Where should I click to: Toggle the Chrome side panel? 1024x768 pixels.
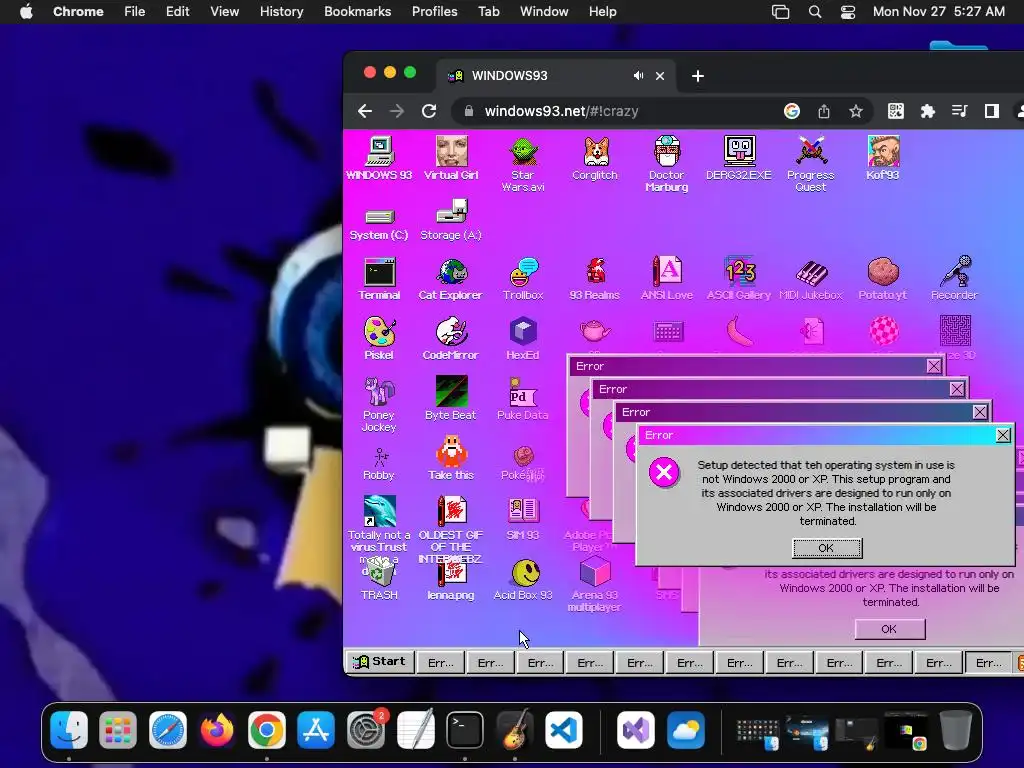tap(991, 112)
